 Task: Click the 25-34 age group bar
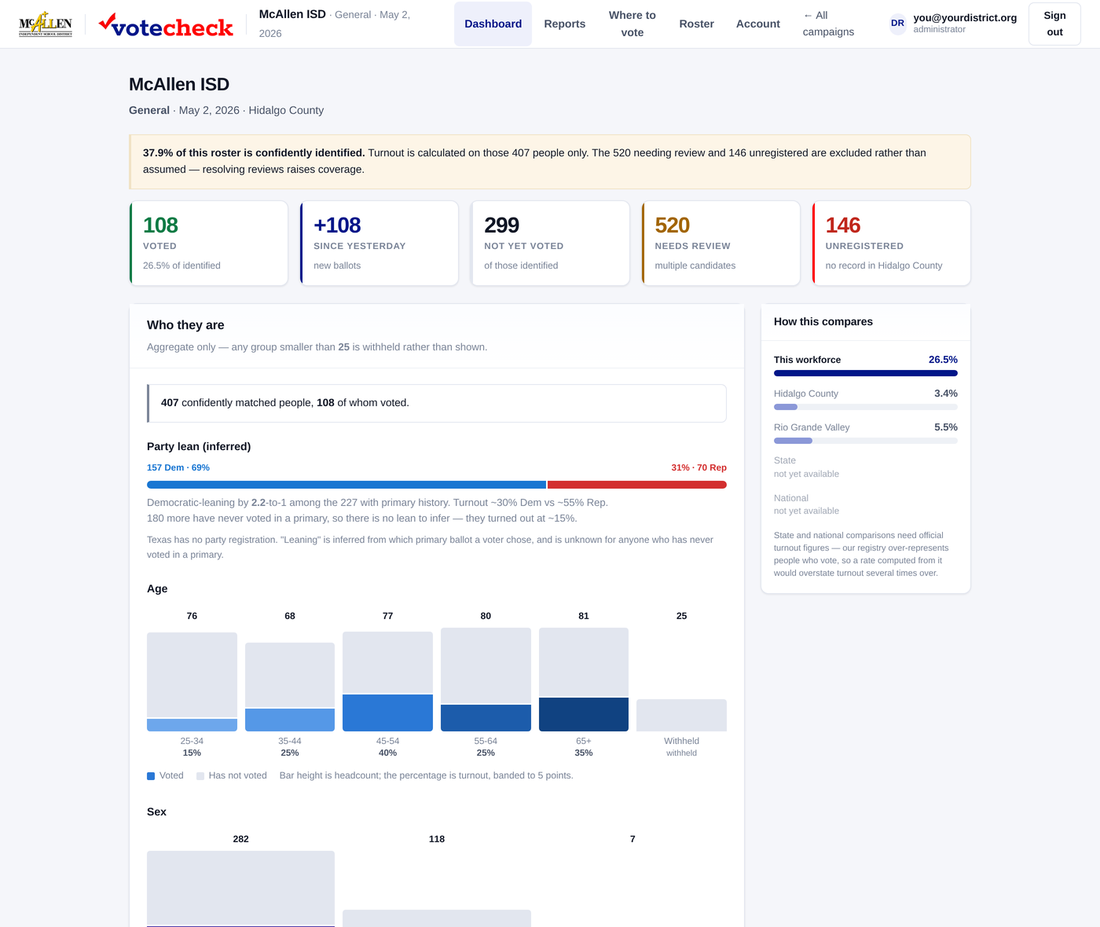(192, 681)
